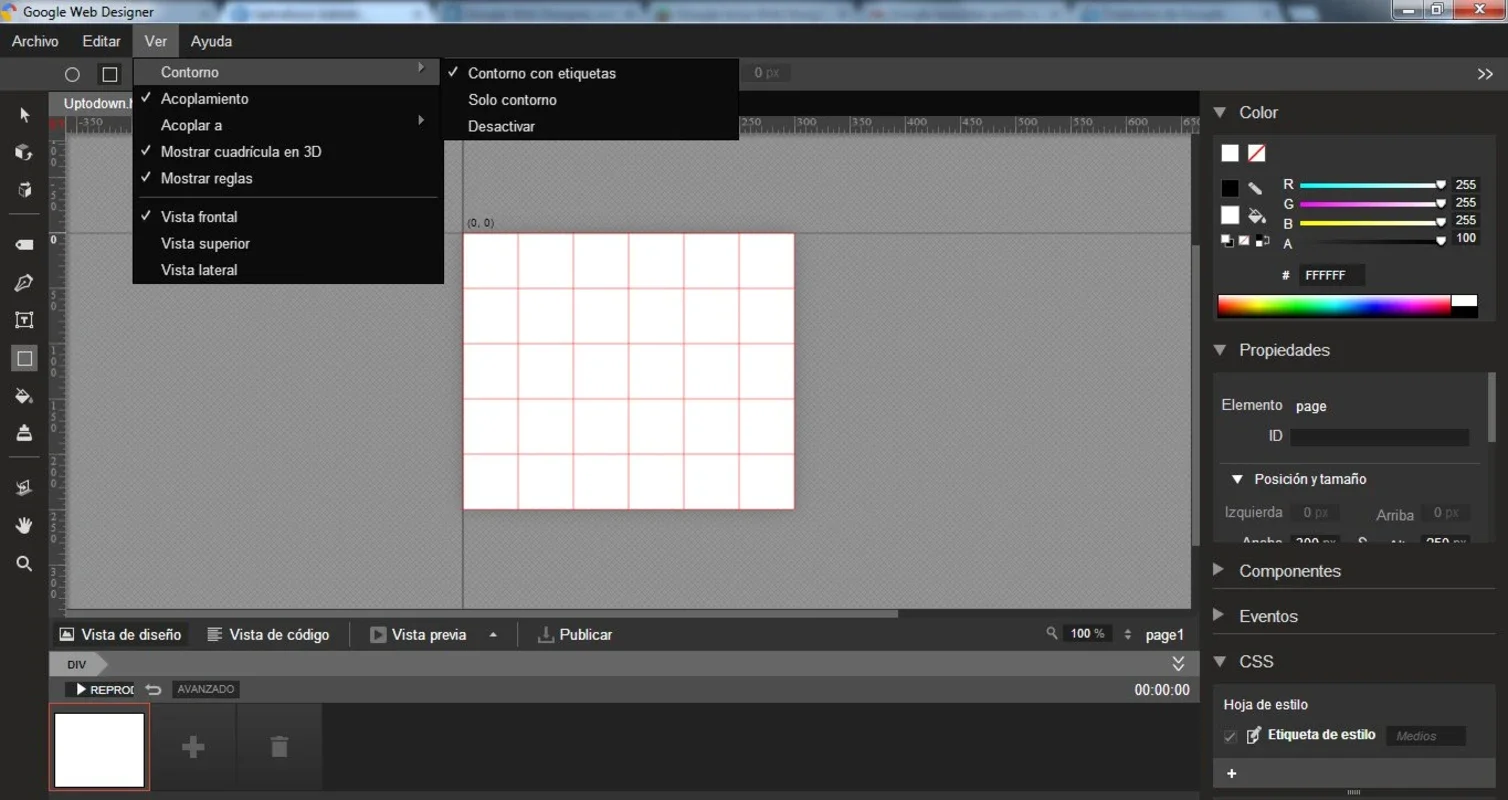
Task: Select the arrow Selection tool
Action: [x=24, y=115]
